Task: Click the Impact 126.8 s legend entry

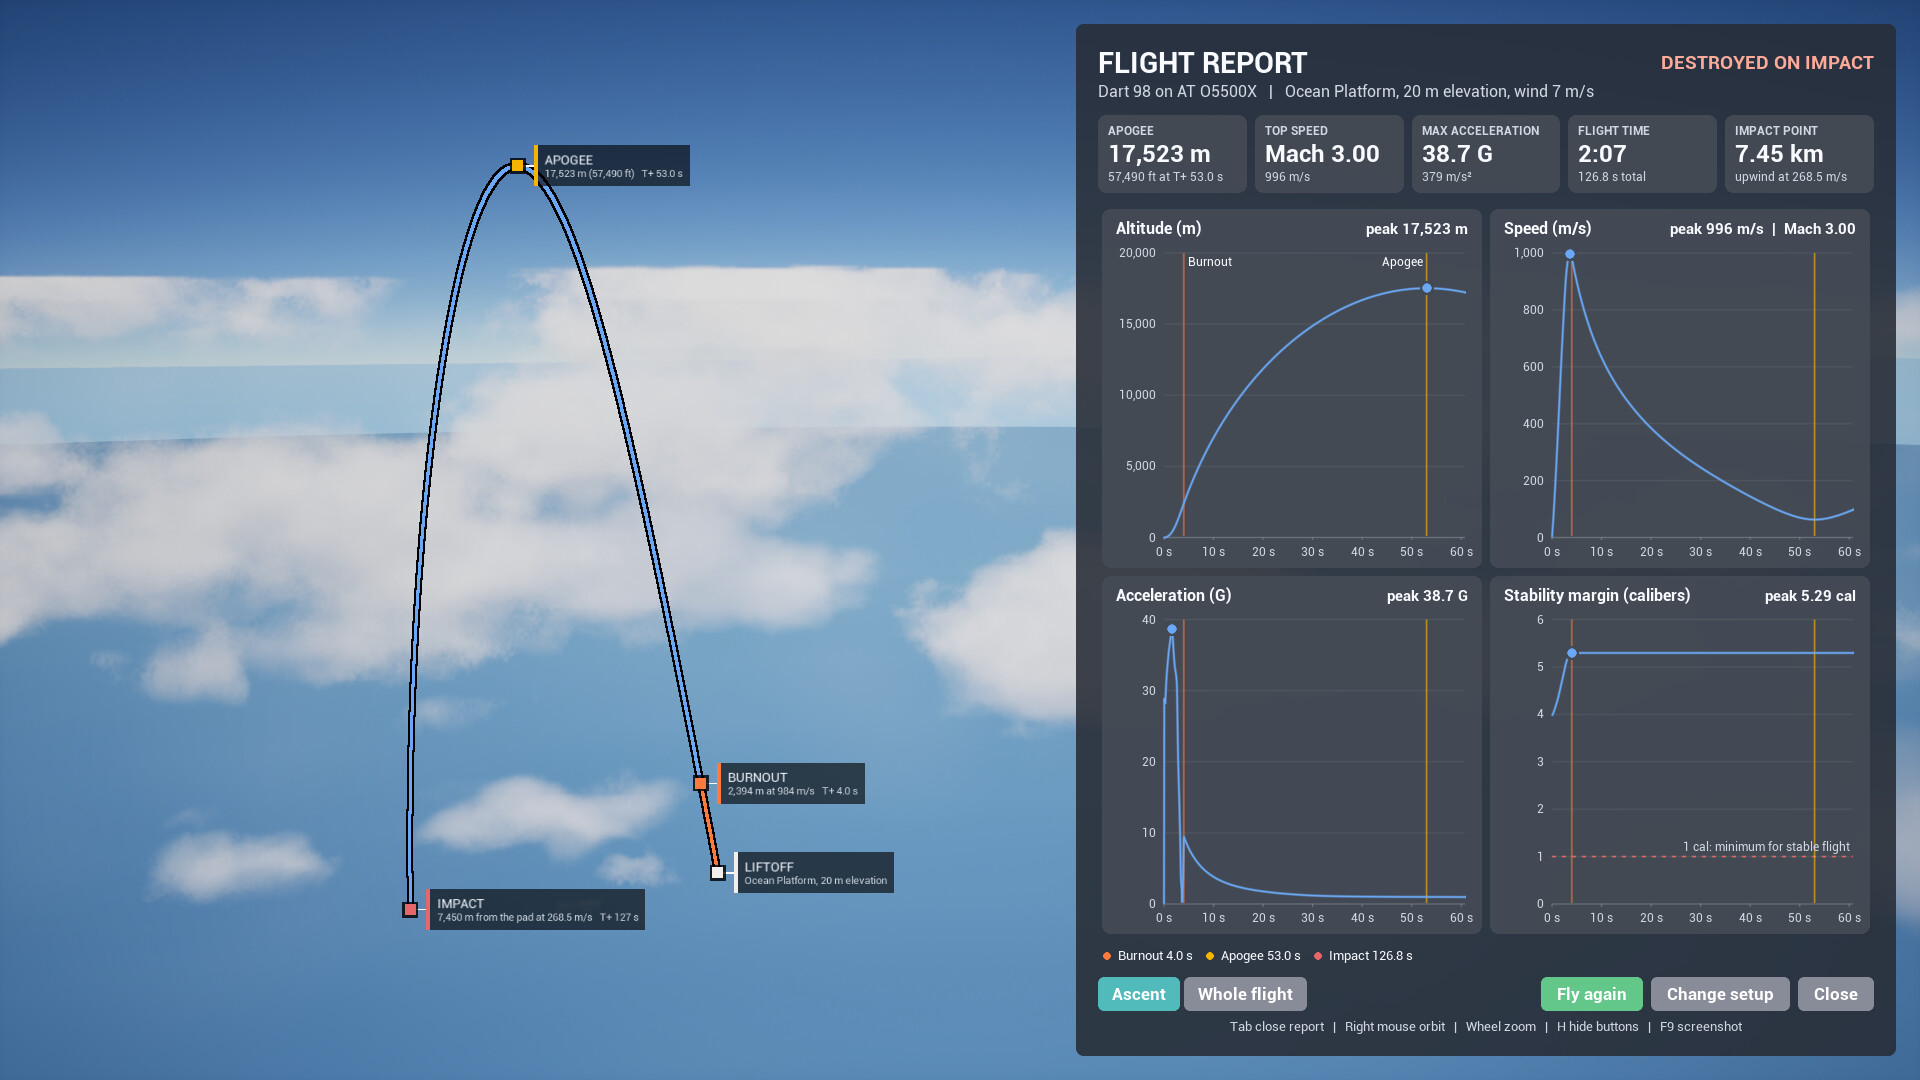Action: pos(1363,956)
